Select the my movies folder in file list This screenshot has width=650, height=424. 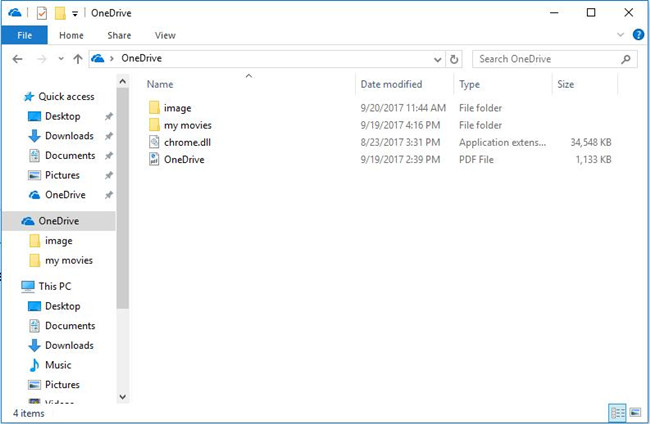[187, 125]
